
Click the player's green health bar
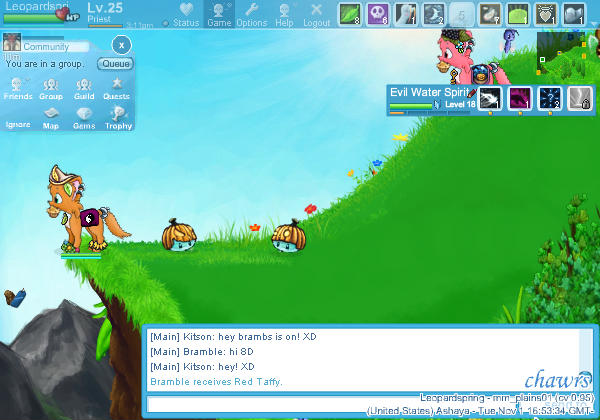33,18
